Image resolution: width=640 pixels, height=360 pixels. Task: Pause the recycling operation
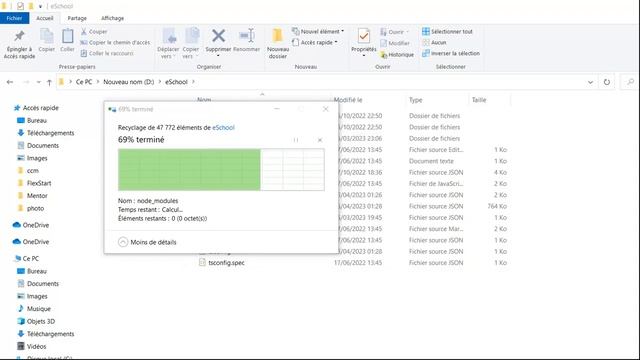click(296, 140)
